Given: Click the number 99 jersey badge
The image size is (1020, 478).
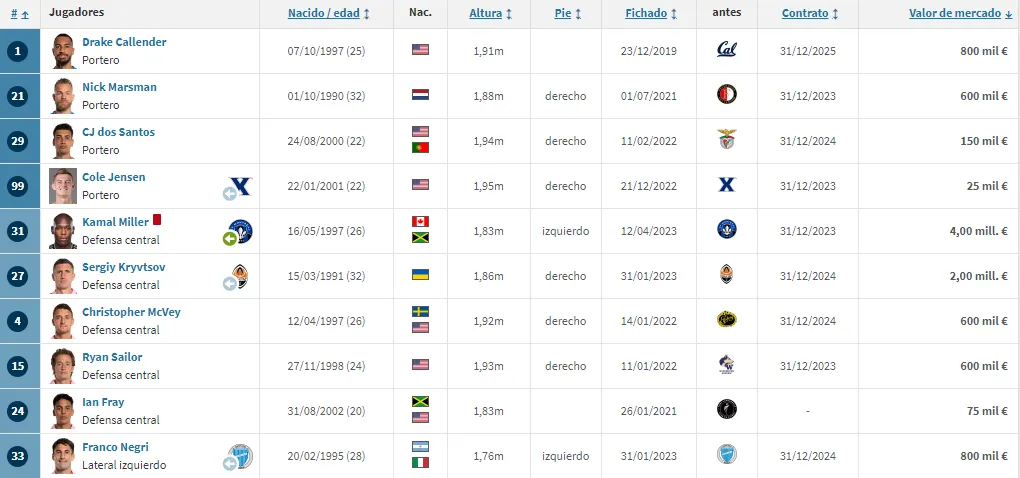Looking at the screenshot, I should pyautogui.click(x=19, y=186).
